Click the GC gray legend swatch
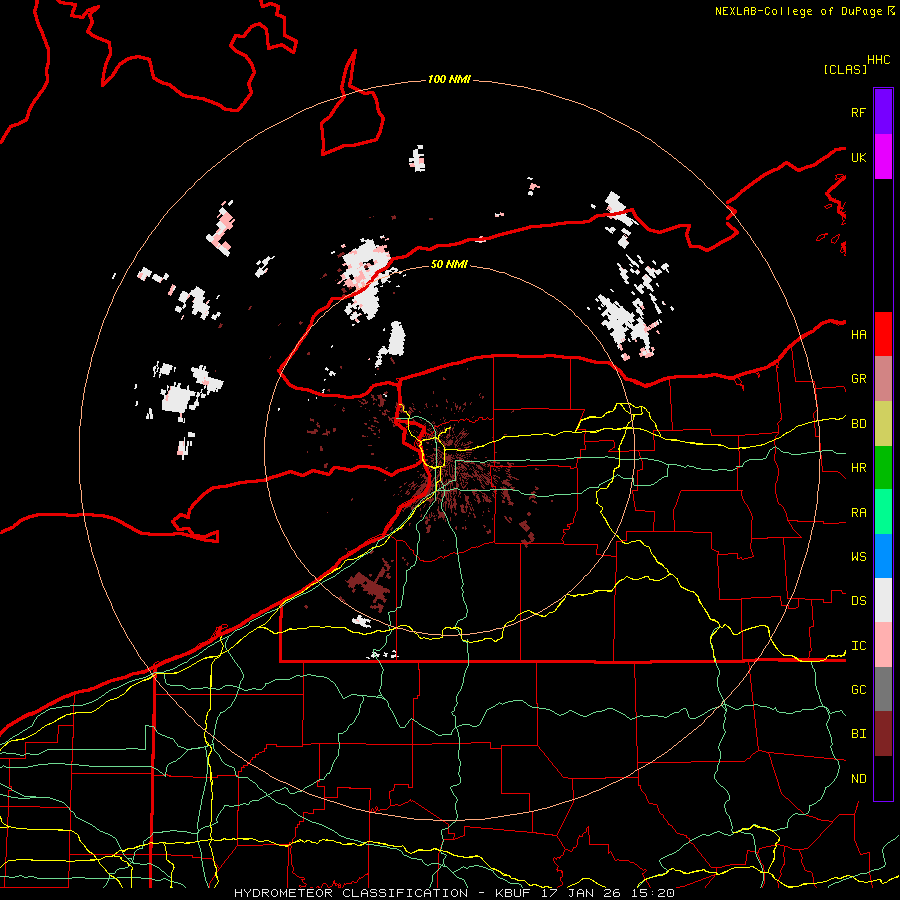900x900 pixels. [883, 689]
